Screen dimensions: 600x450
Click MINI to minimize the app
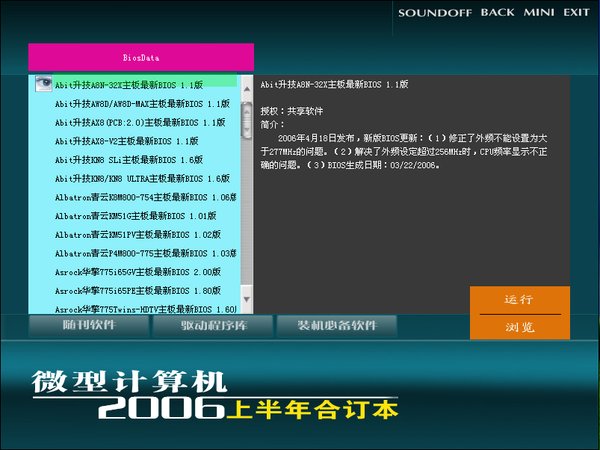[539, 13]
